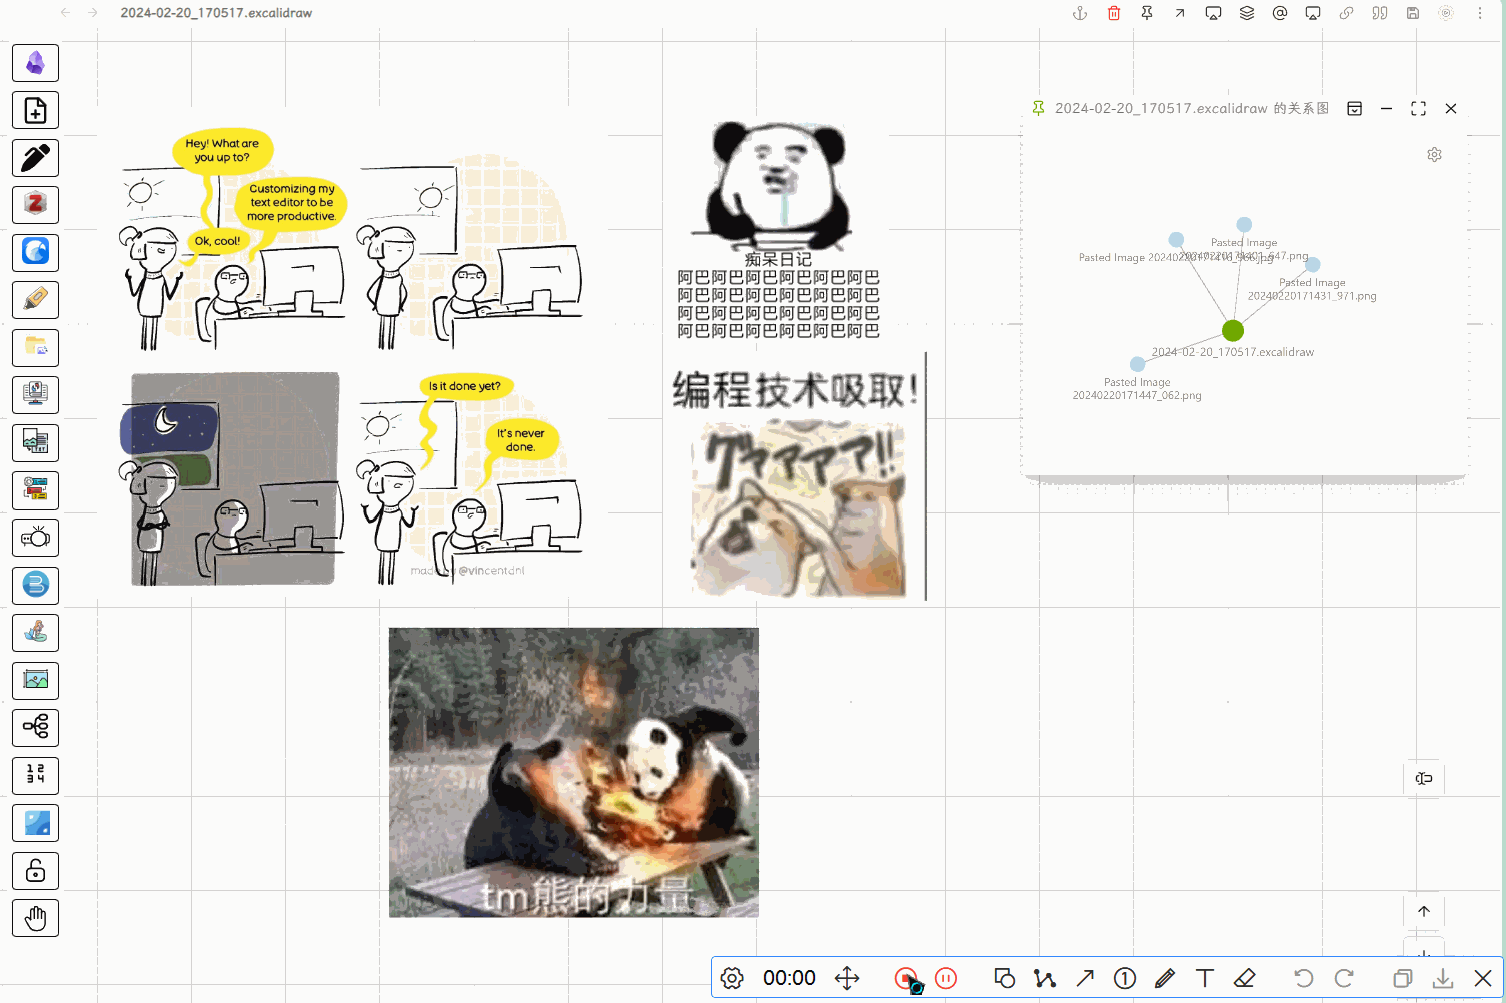Click the image-to-text document icon
This screenshot has width=1506, height=1003.
35,443
